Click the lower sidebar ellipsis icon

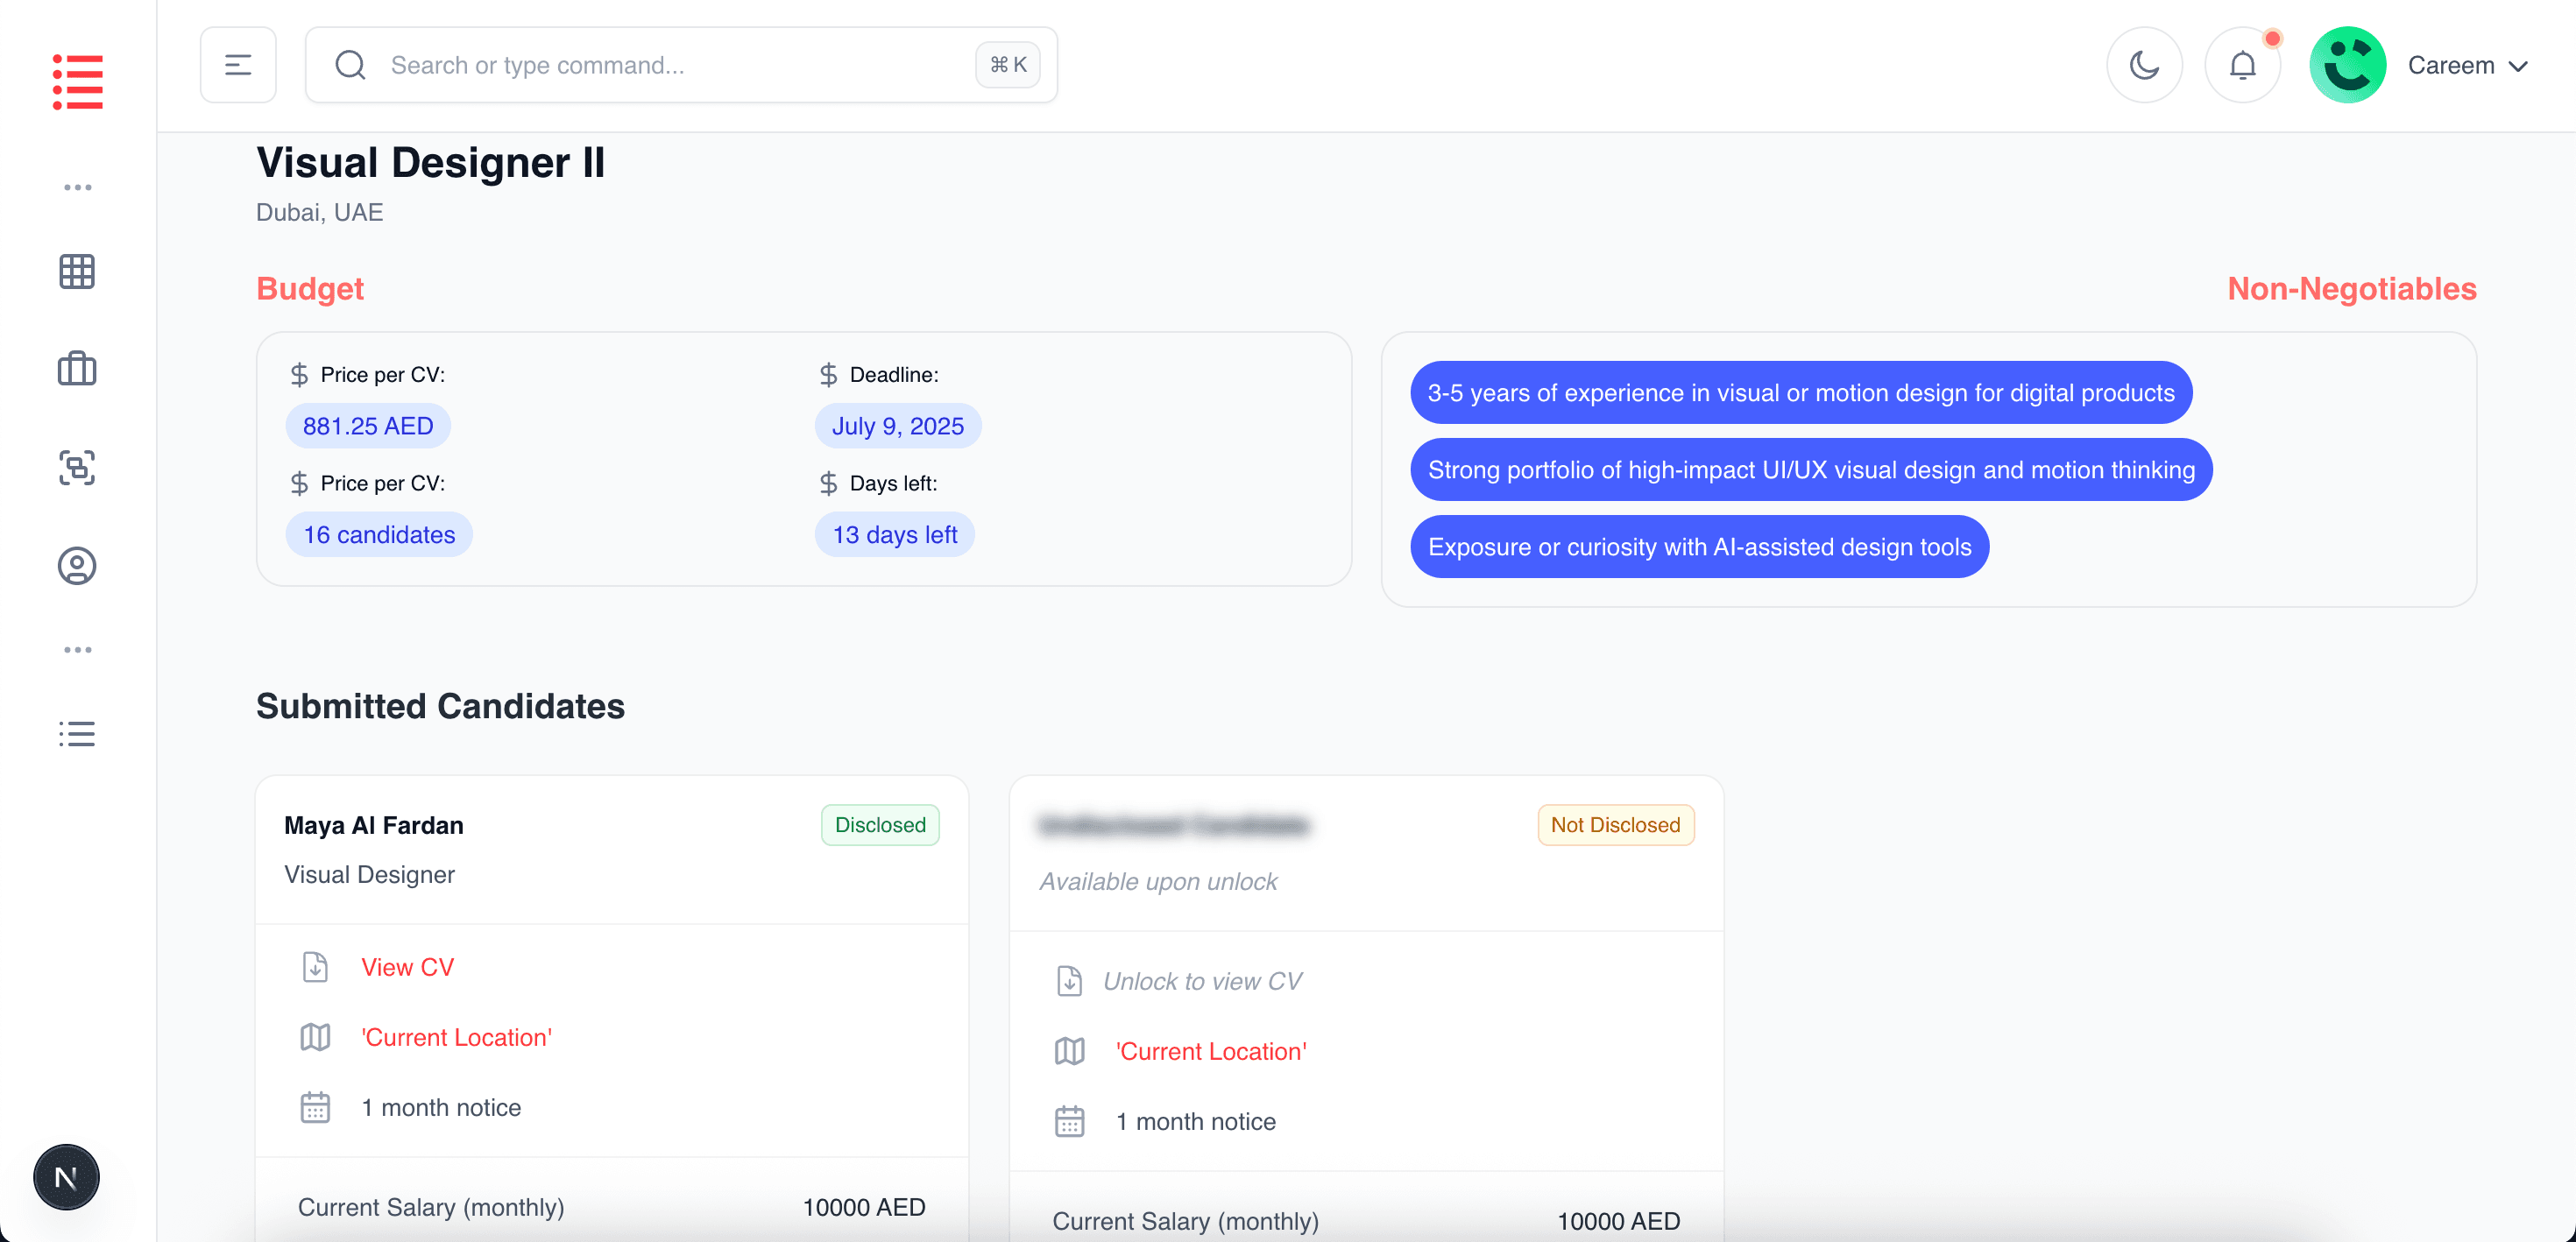point(77,650)
